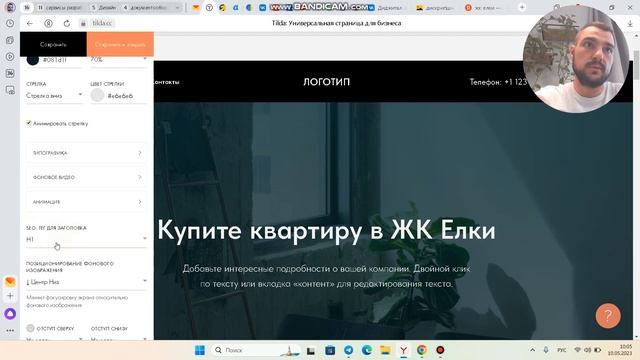640x360 pixels.
Task: Click the 'Купите квартиру в ЖК Елки' heading
Action: point(327,230)
